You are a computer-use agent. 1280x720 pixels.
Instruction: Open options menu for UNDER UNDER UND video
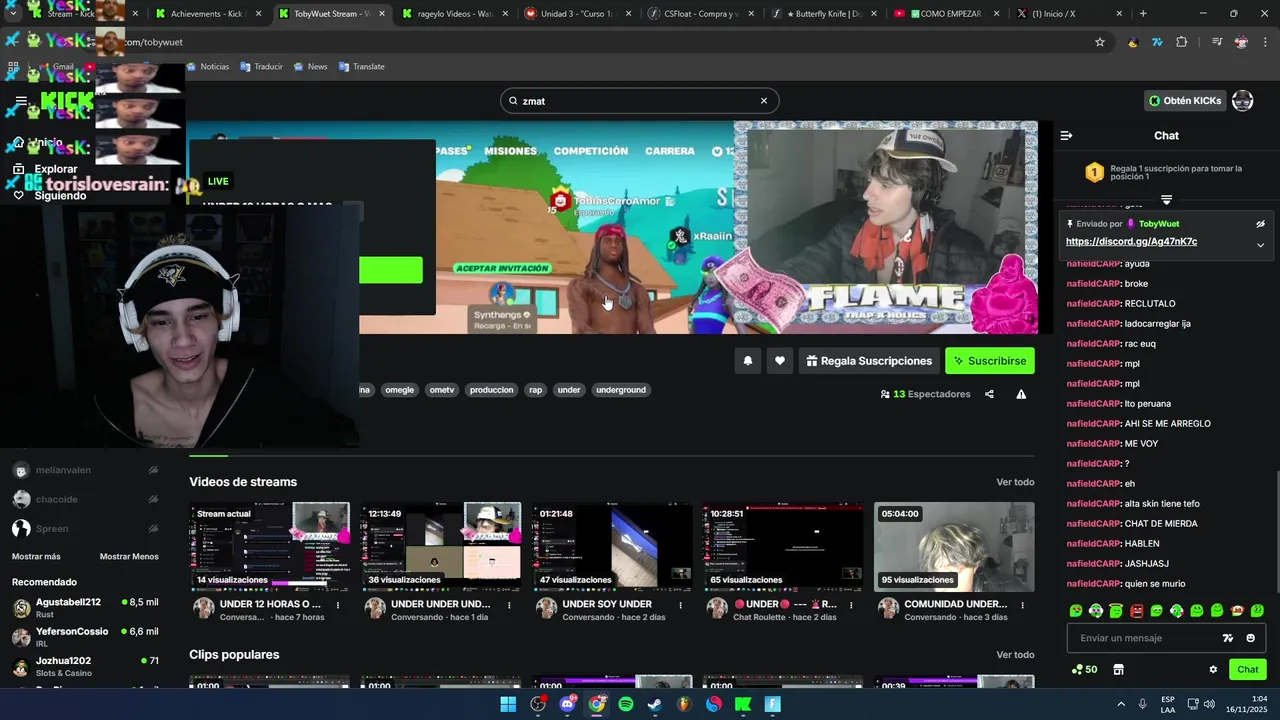(x=509, y=605)
